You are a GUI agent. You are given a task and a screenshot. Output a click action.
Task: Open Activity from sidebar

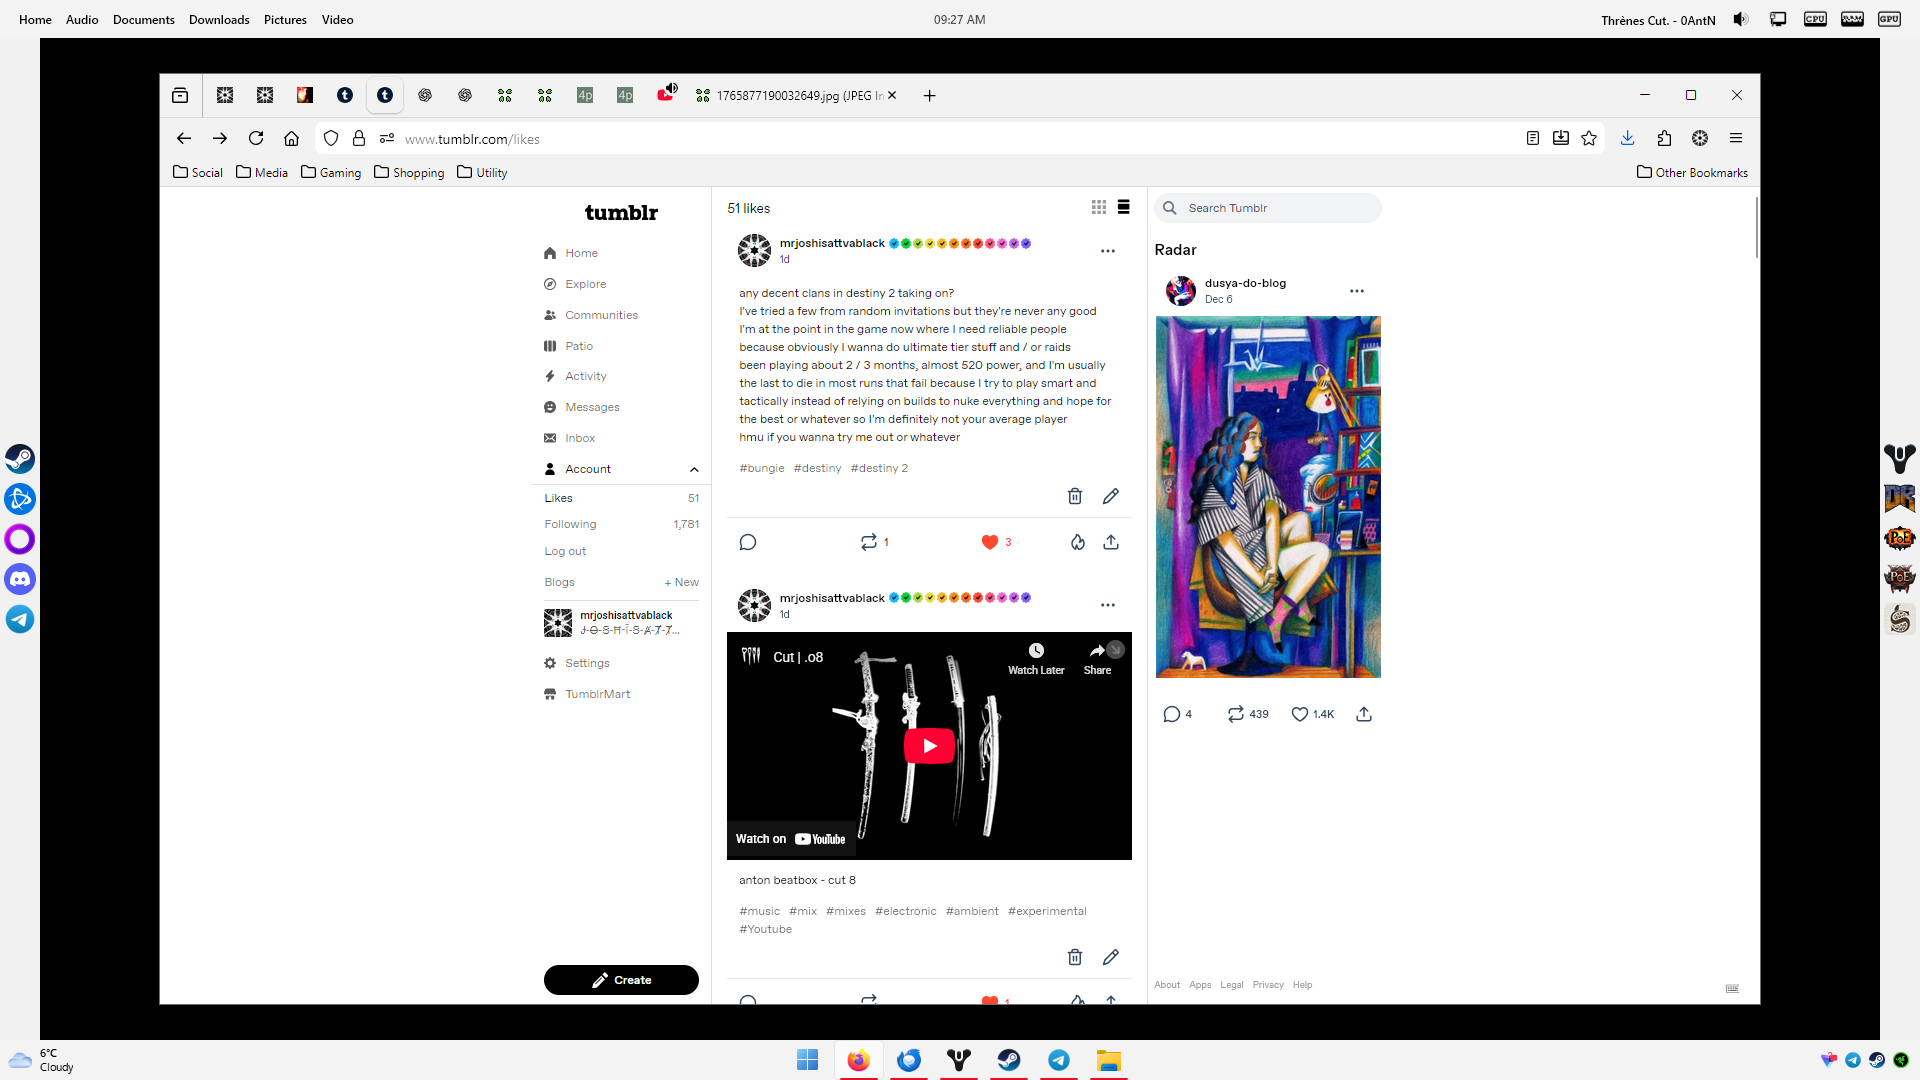click(585, 376)
